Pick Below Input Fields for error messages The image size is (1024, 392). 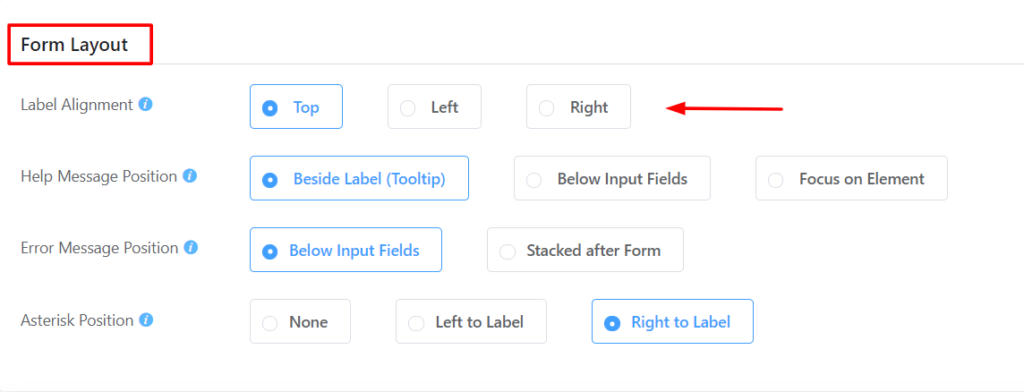[345, 250]
